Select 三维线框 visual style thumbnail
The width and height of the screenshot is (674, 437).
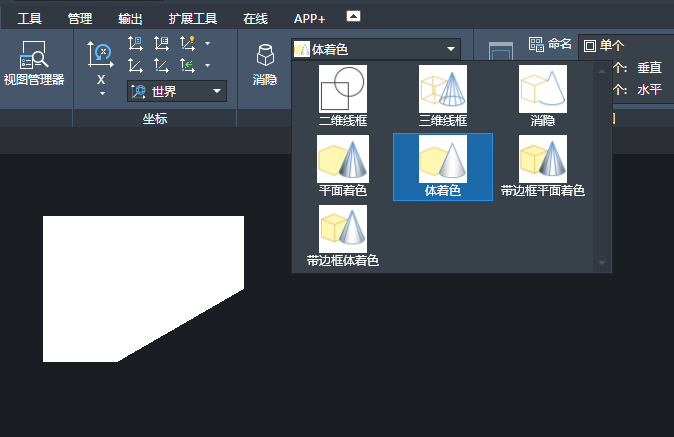[x=443, y=95]
